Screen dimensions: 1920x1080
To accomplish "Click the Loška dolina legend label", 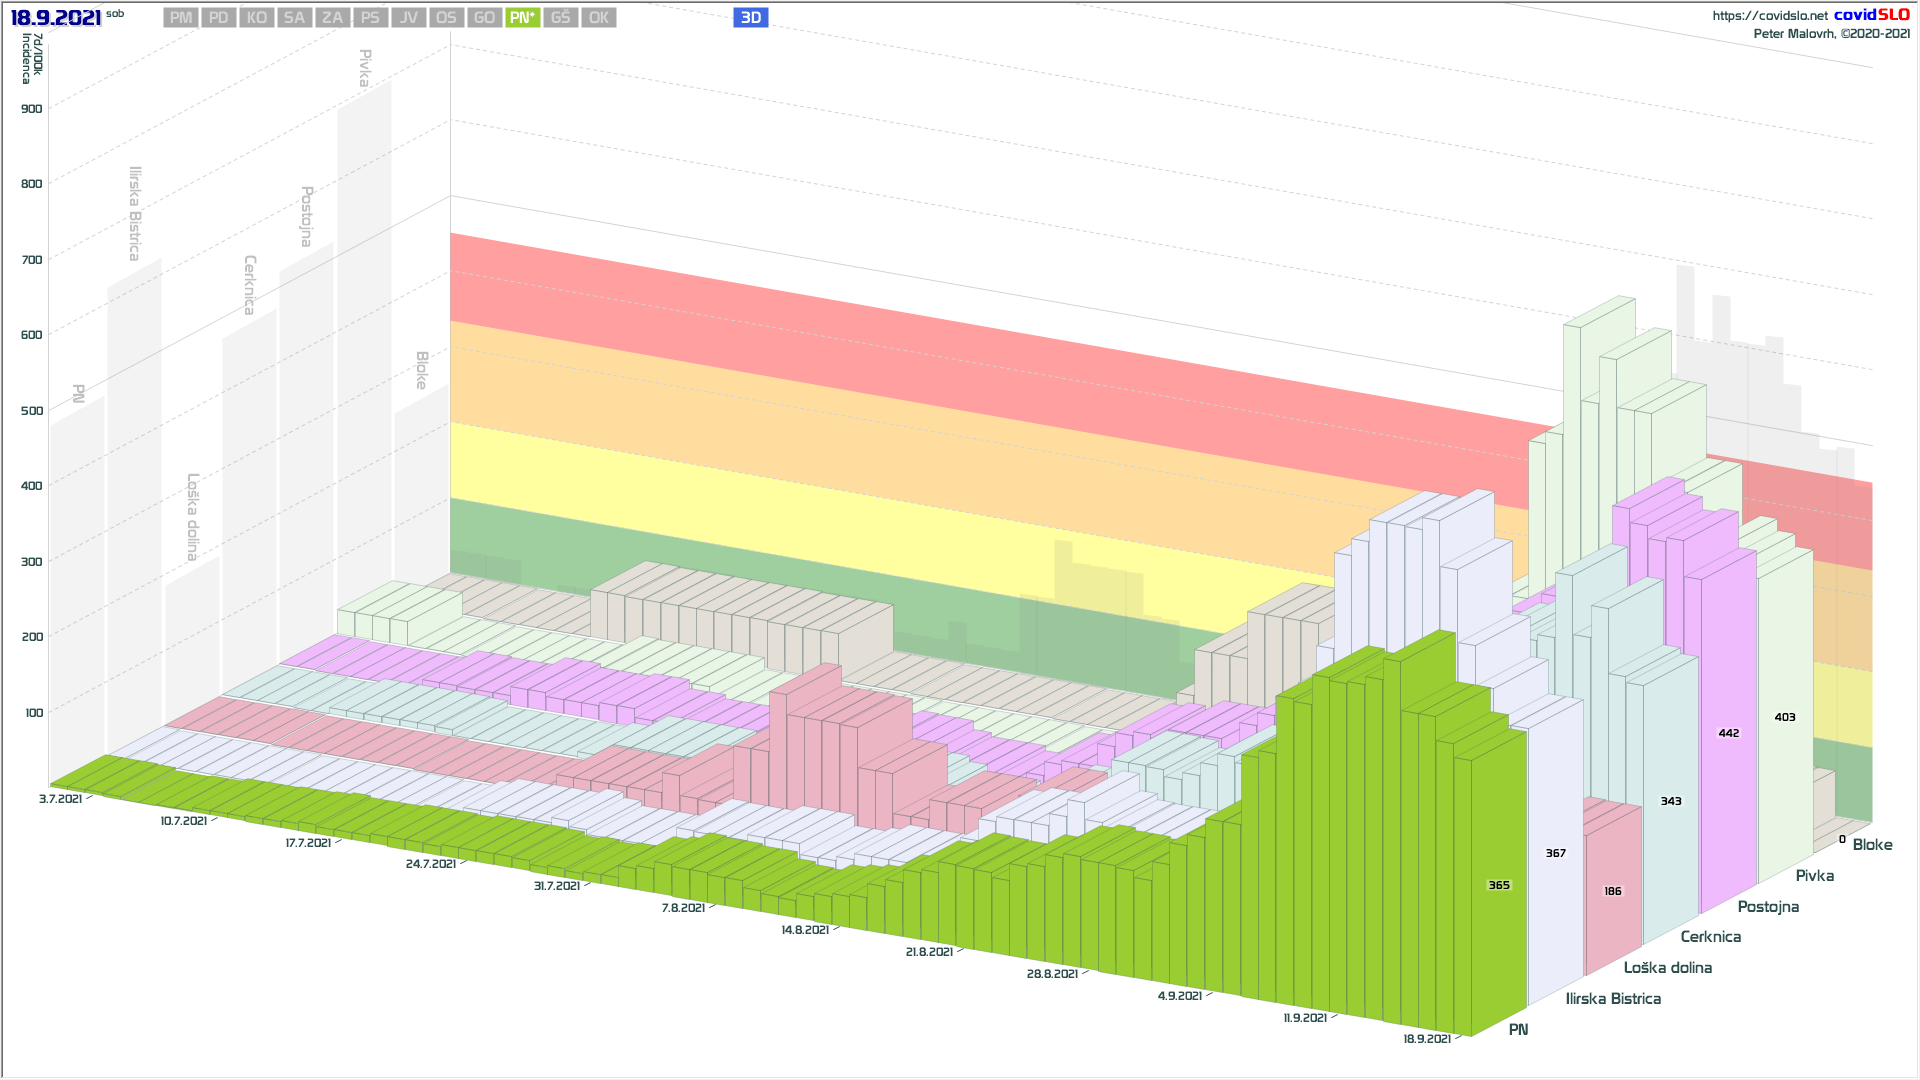I will coord(1667,967).
